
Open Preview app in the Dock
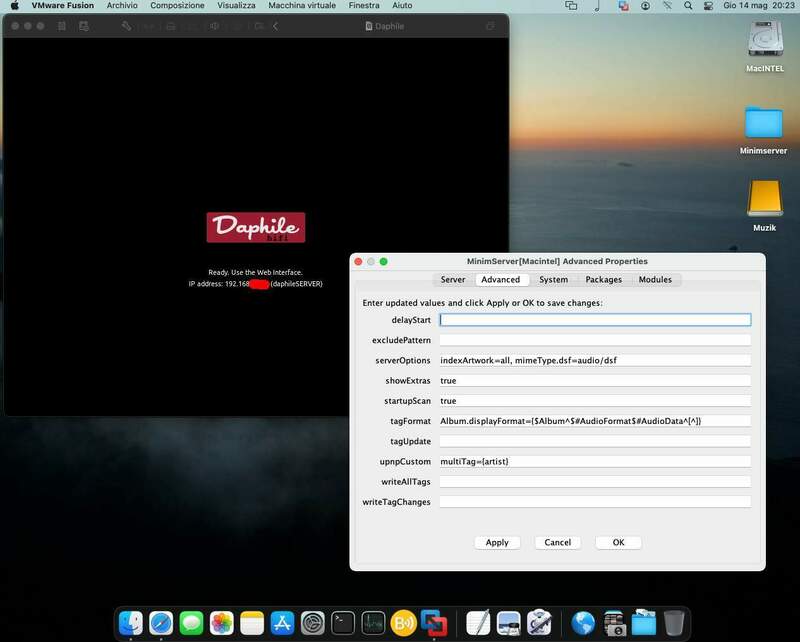tap(509, 623)
